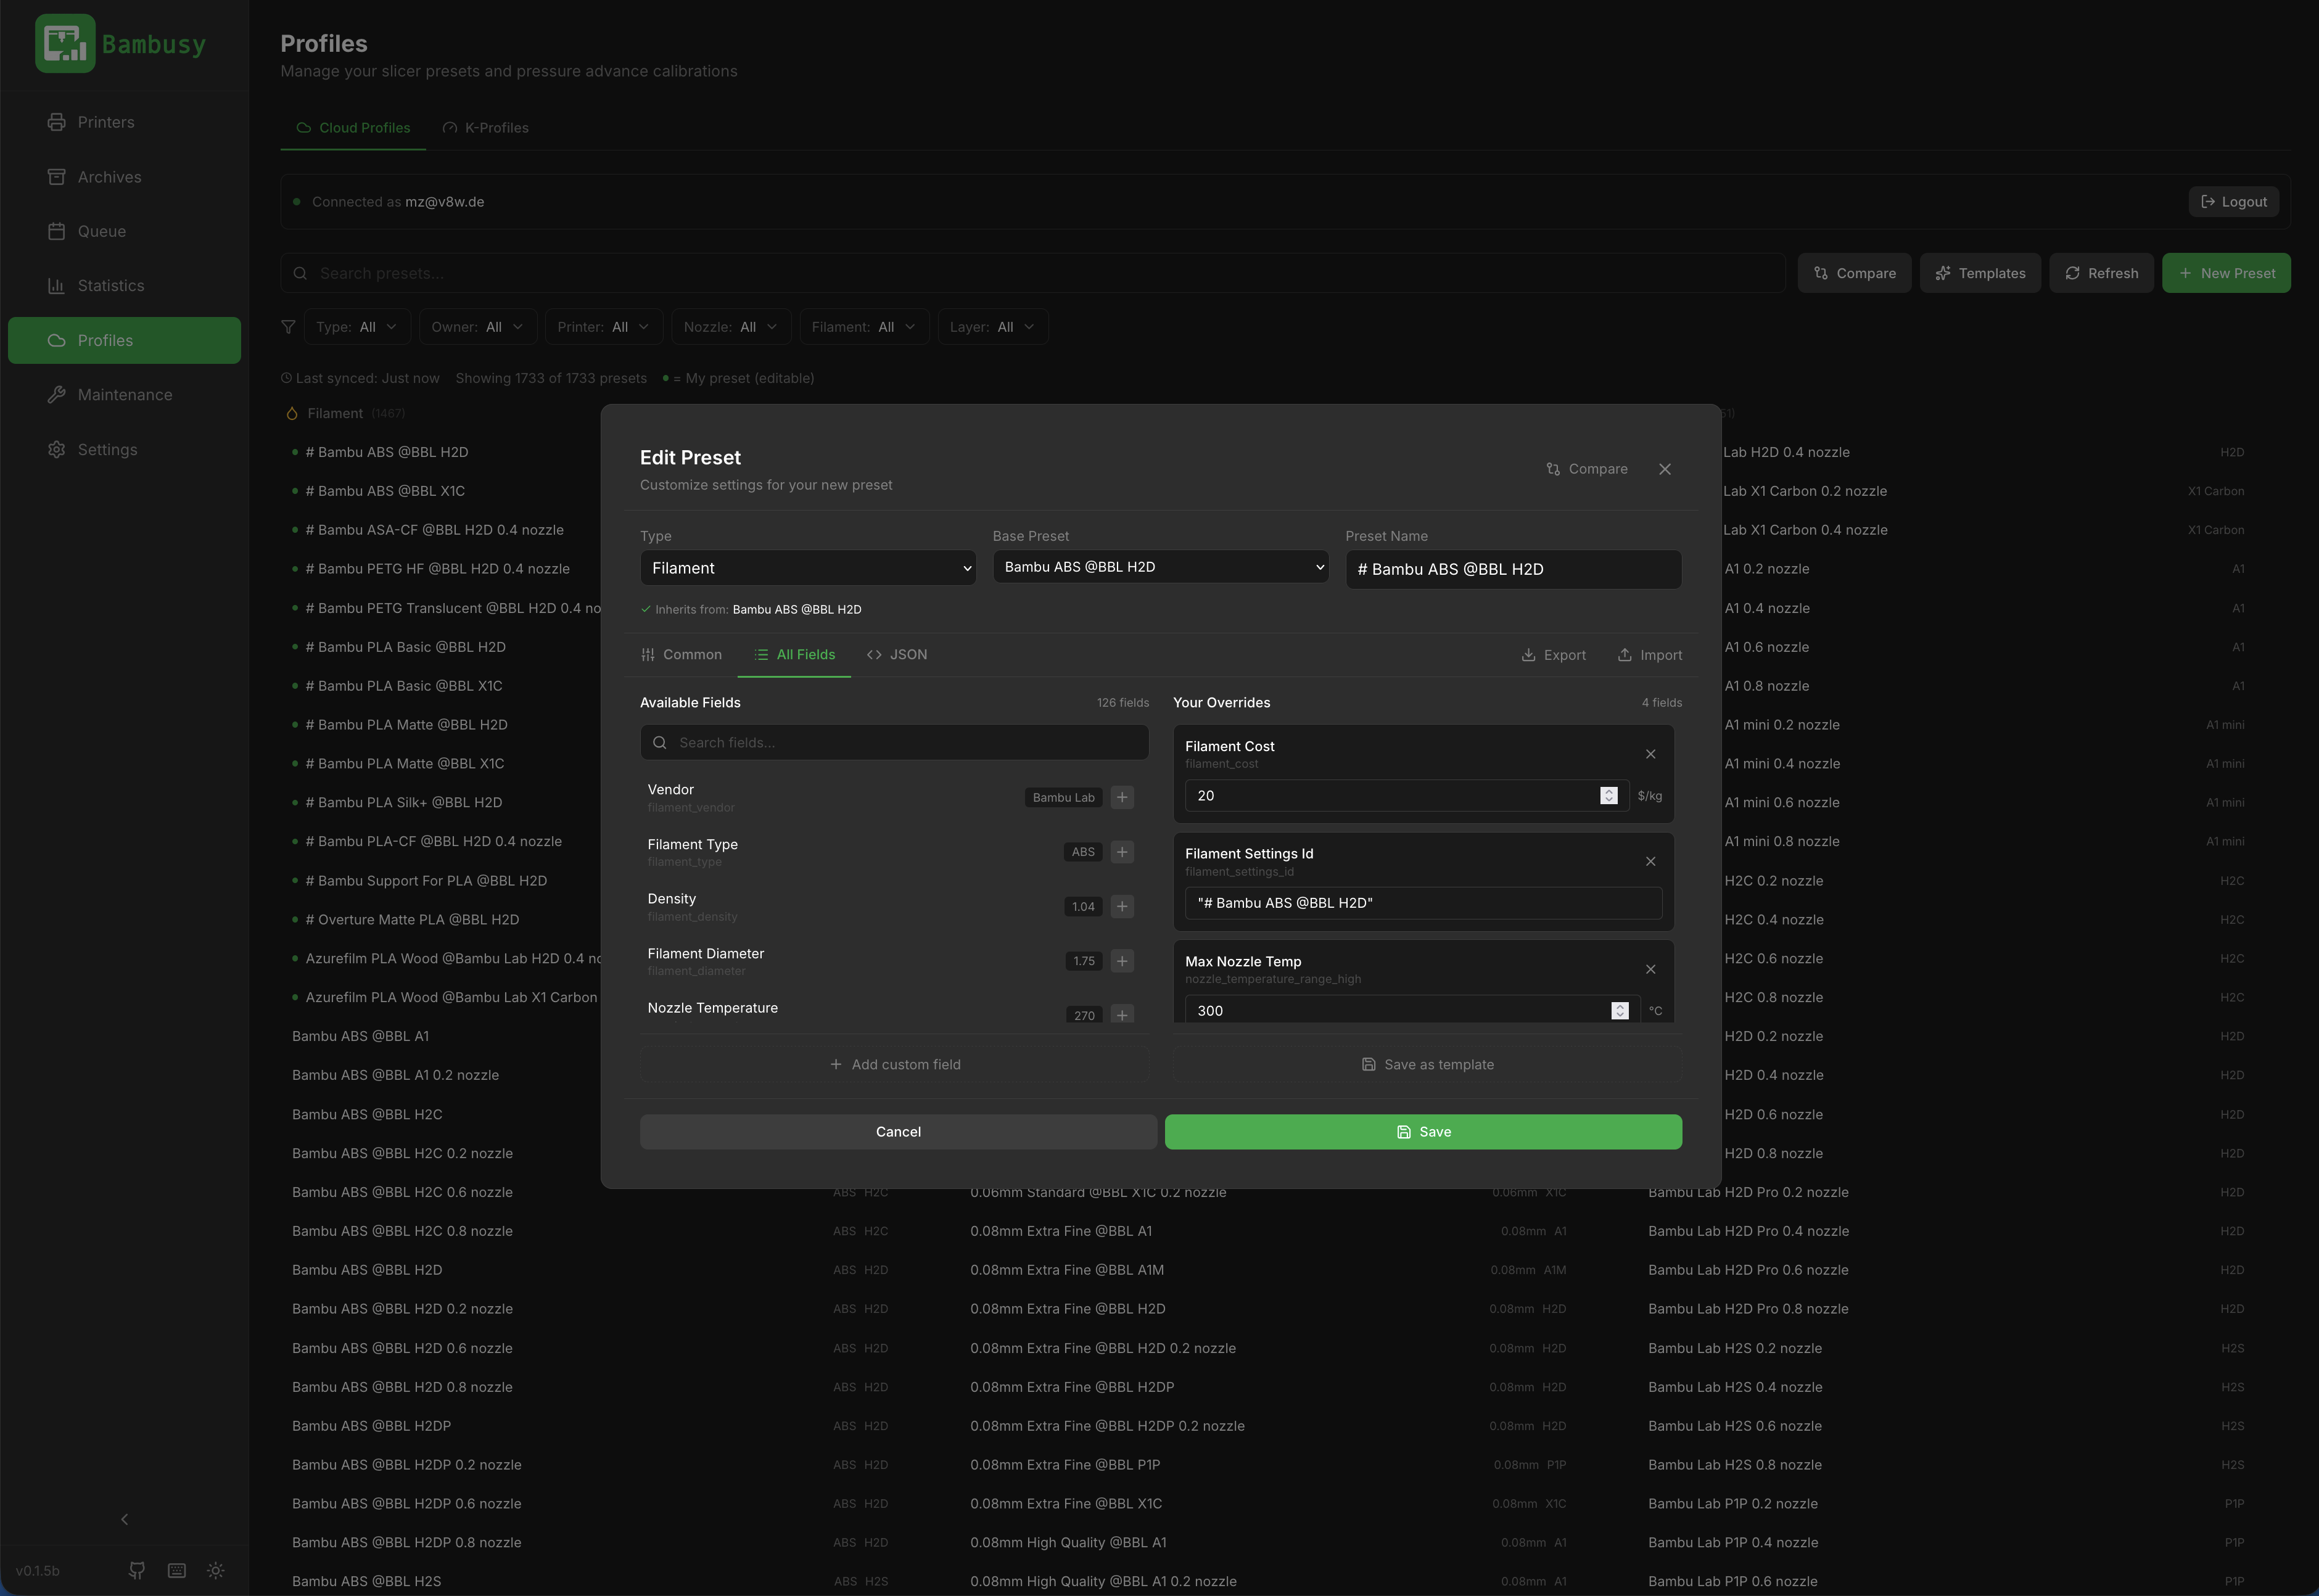Screen dimensions: 2319x1596
Task: Click Export in the Edit Preset dialog
Action: pos(1553,655)
